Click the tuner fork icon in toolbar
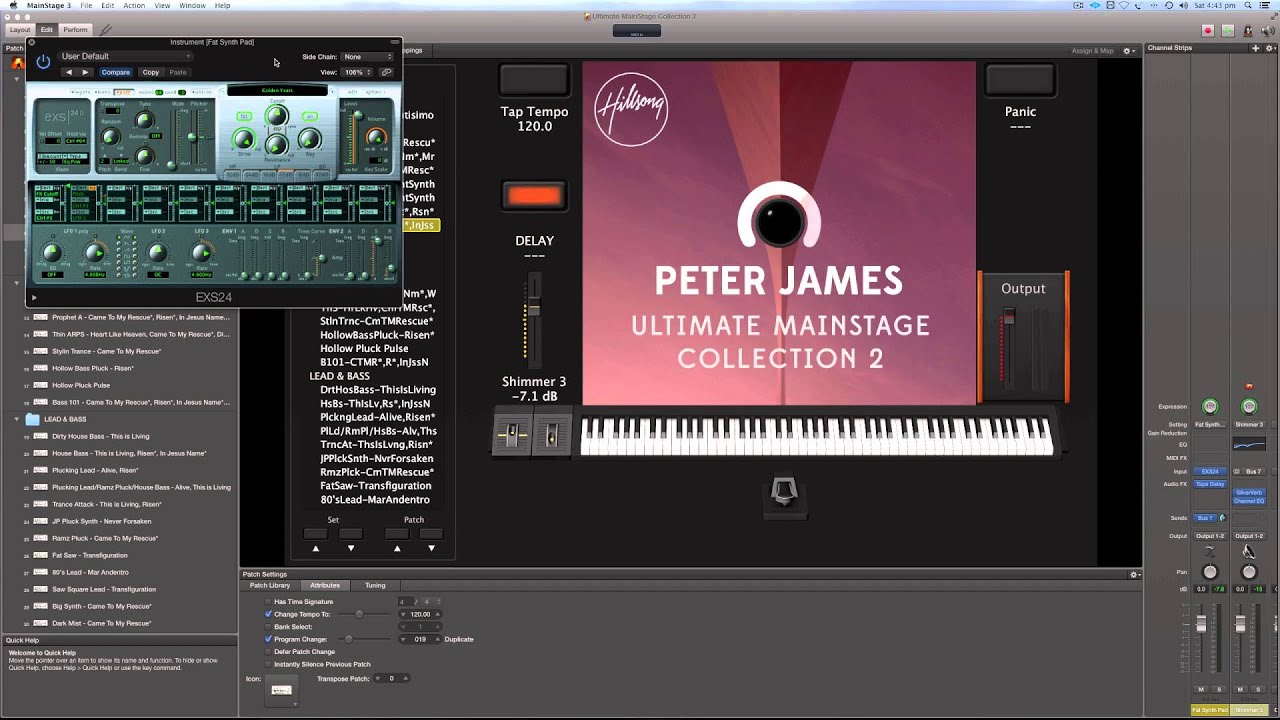This screenshot has width=1280, height=720. [x=106, y=30]
